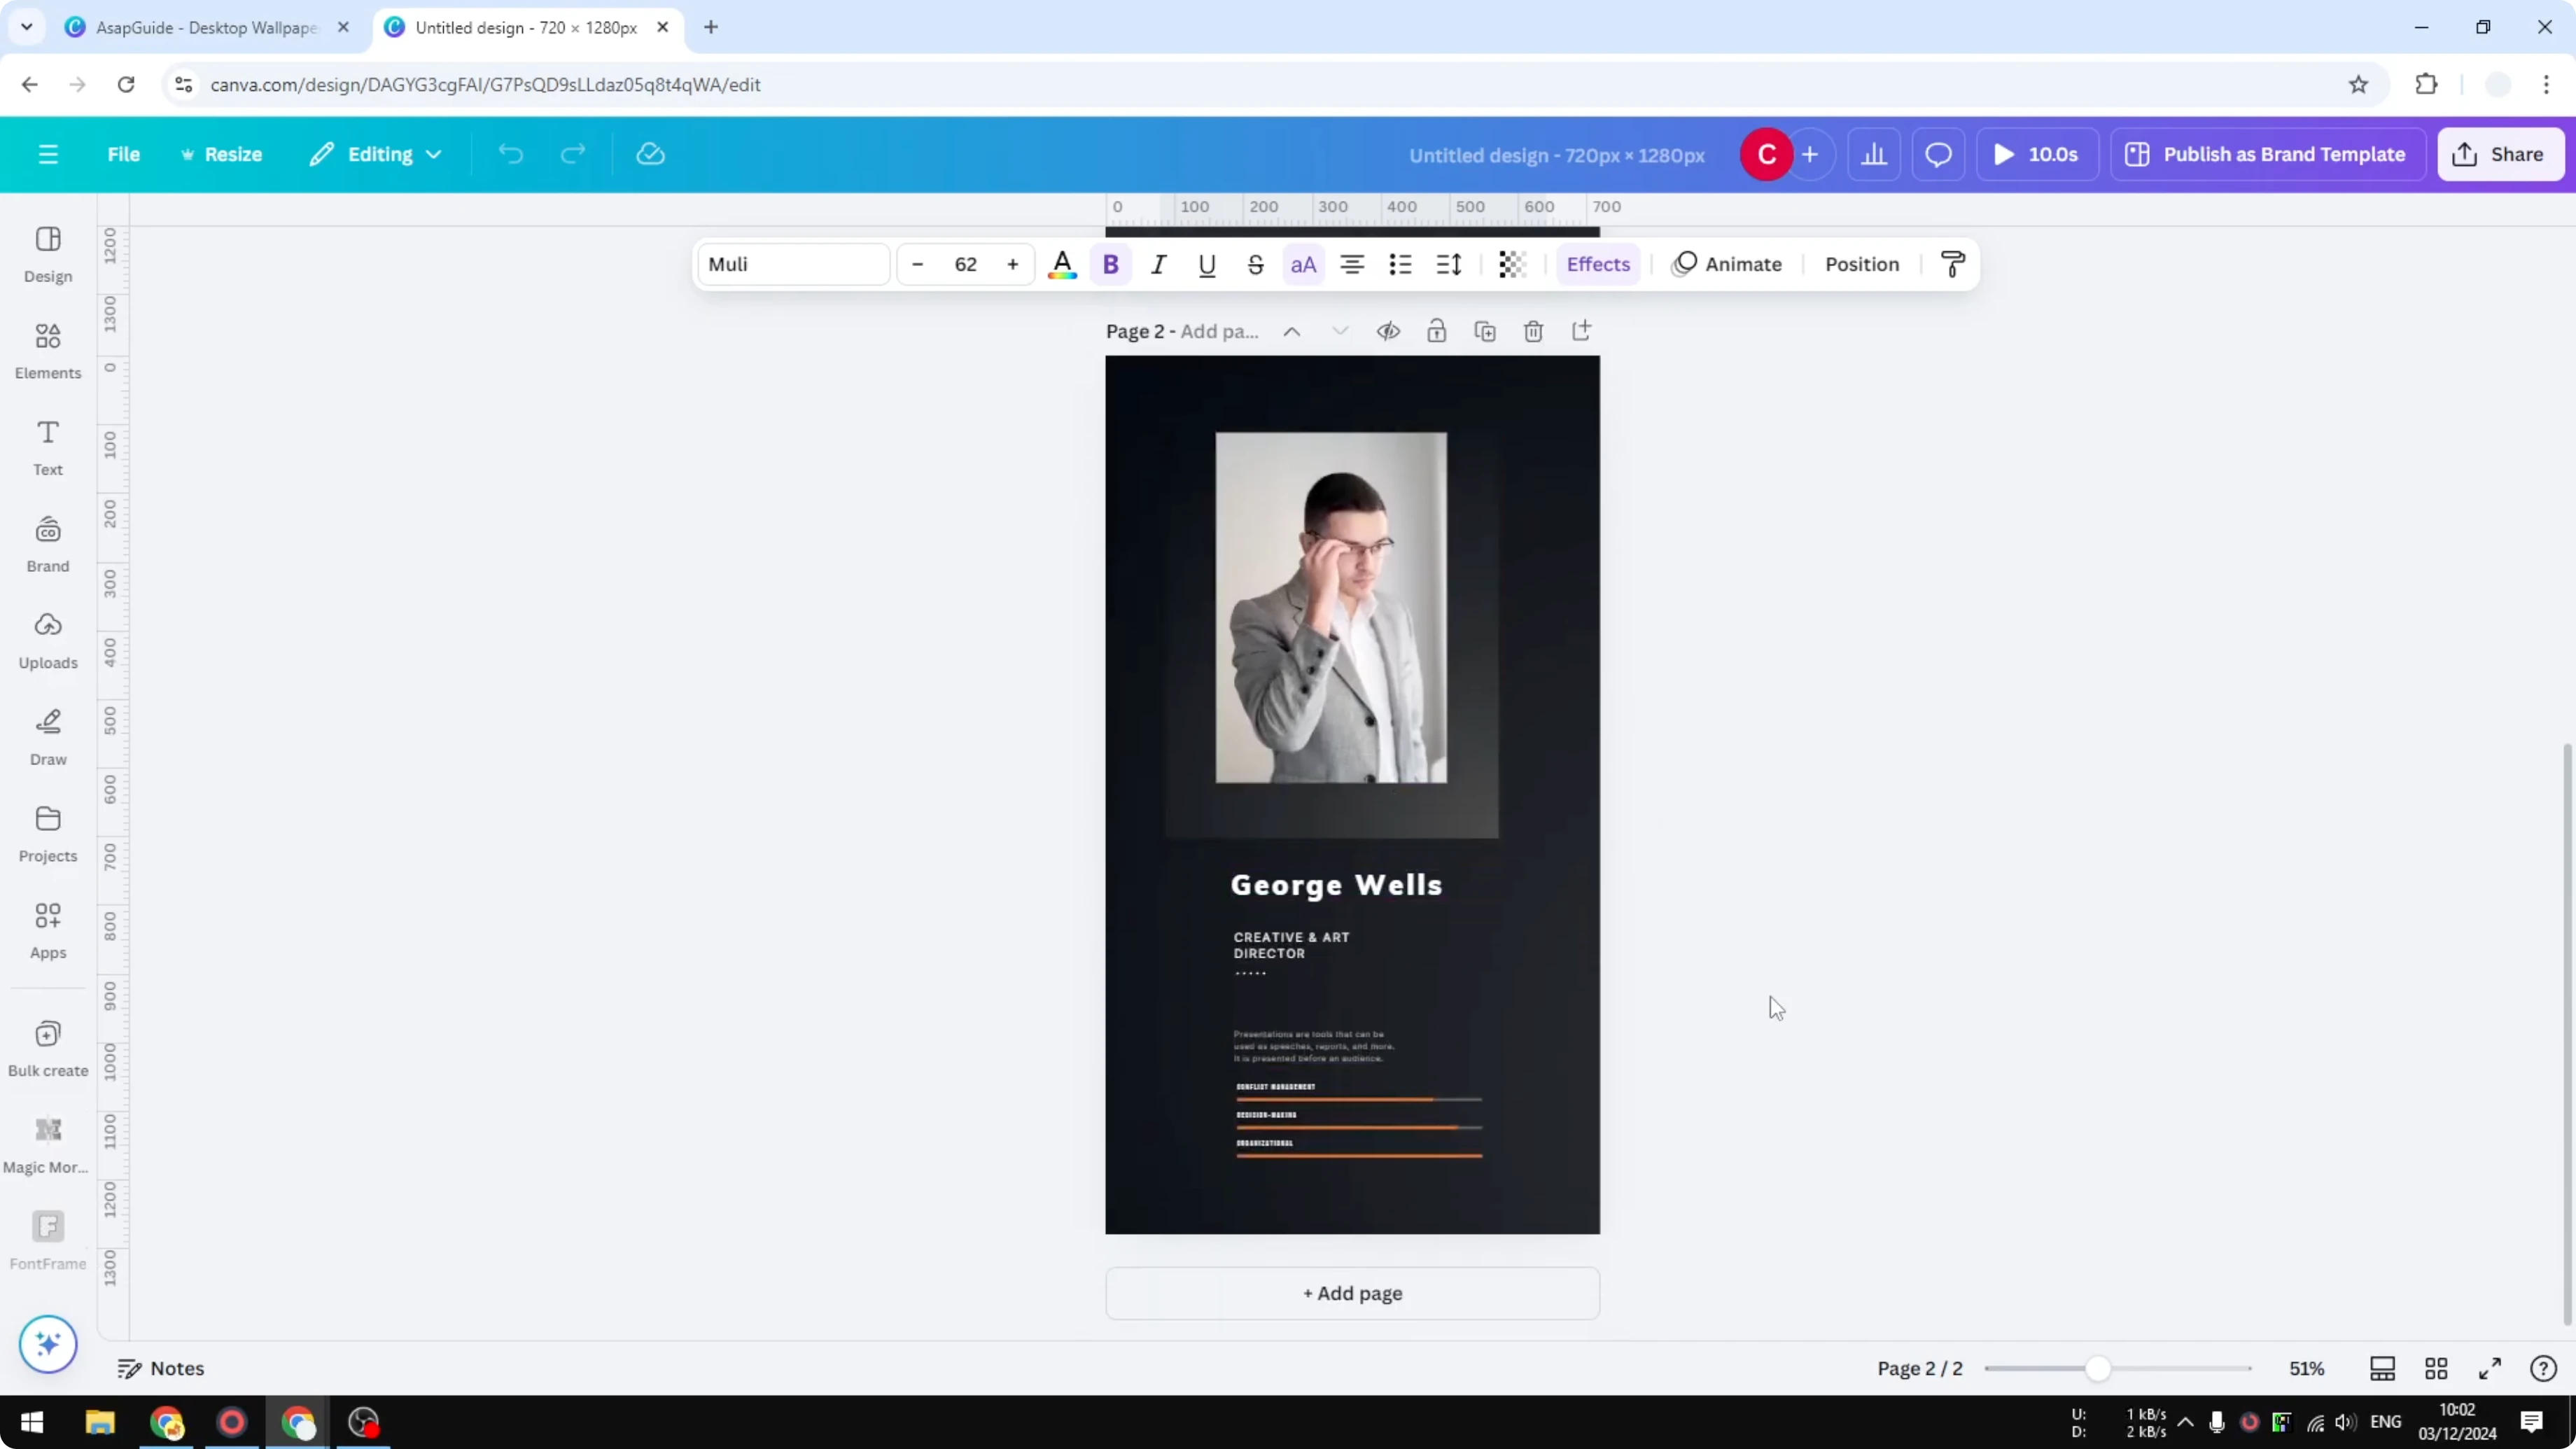Select the copy style paint roller

[x=1952, y=264]
